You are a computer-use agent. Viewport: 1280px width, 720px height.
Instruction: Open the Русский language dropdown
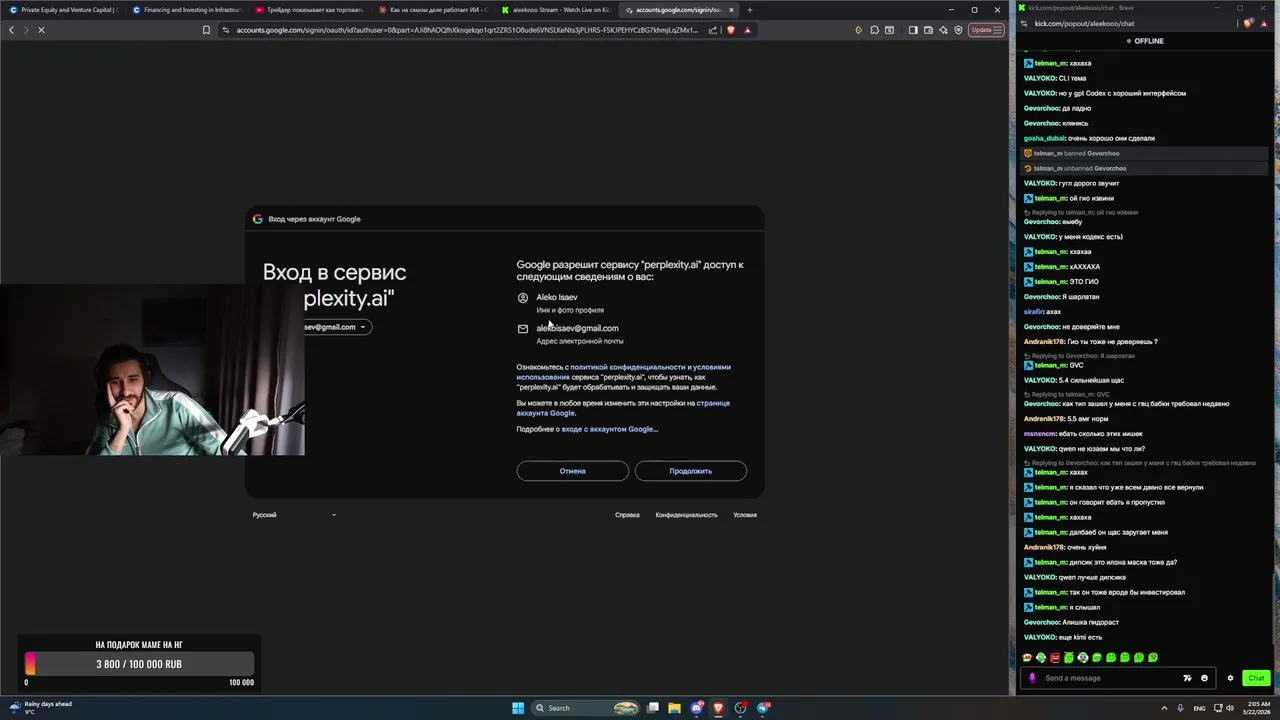[295, 515]
